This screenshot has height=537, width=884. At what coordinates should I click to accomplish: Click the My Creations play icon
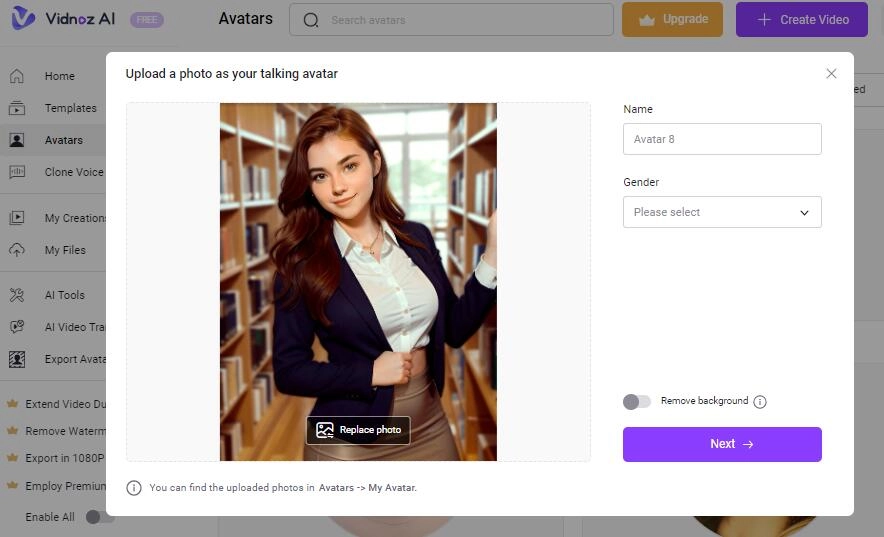pyautogui.click(x=17, y=218)
